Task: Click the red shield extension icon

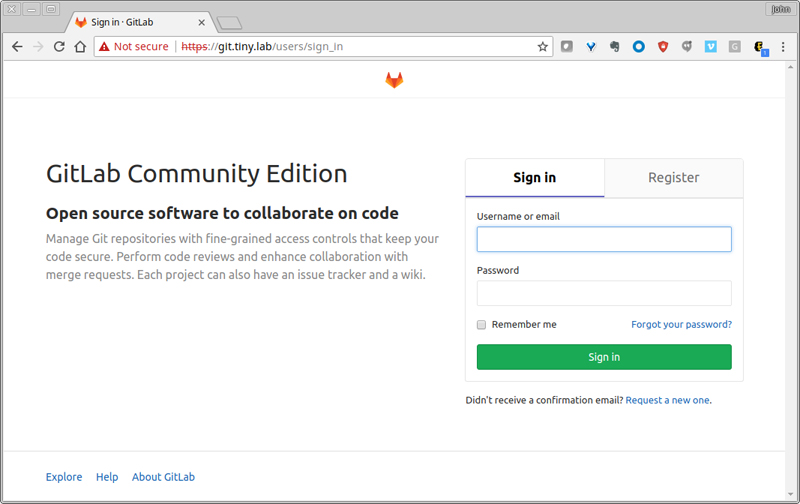Action: coord(662,46)
